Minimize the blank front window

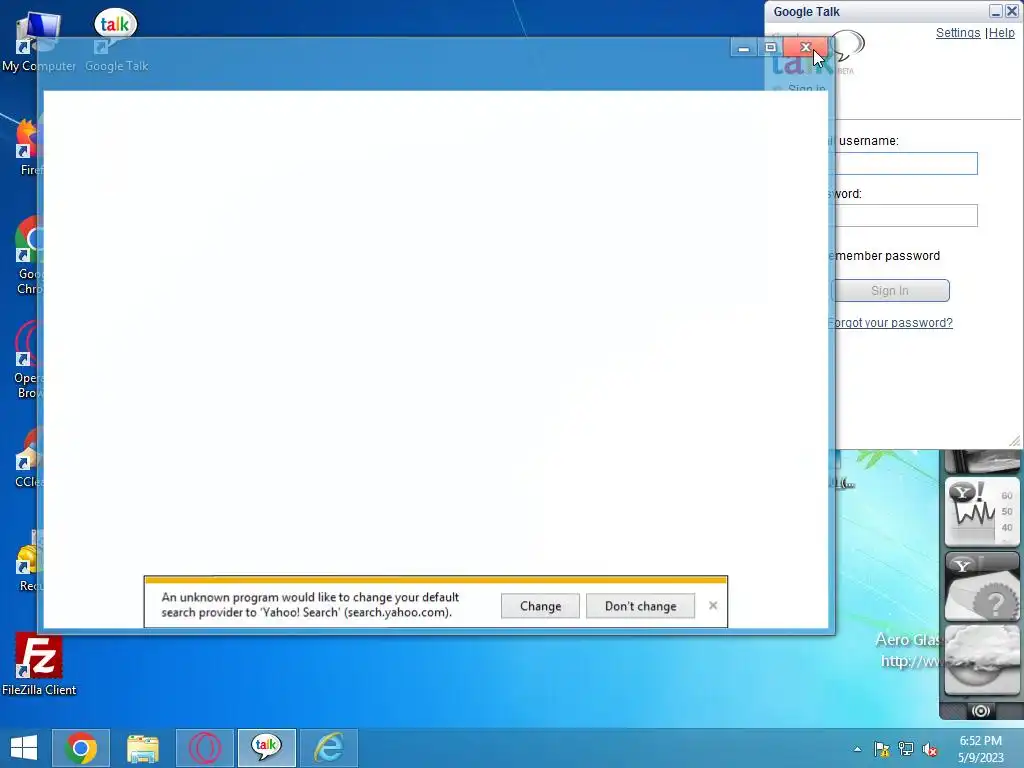pos(743,48)
